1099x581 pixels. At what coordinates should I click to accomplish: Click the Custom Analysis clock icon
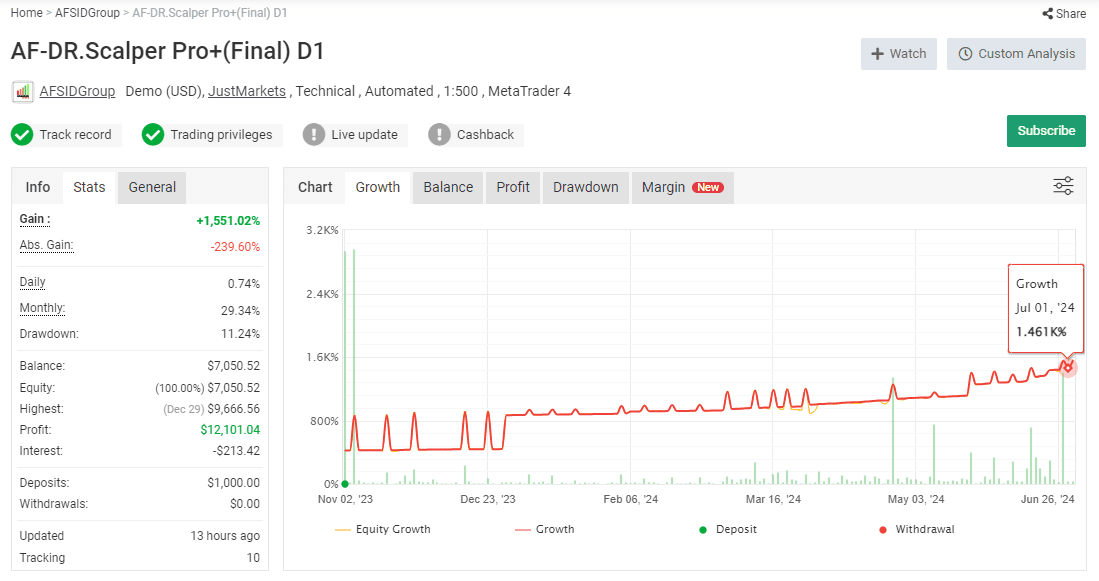tap(965, 54)
